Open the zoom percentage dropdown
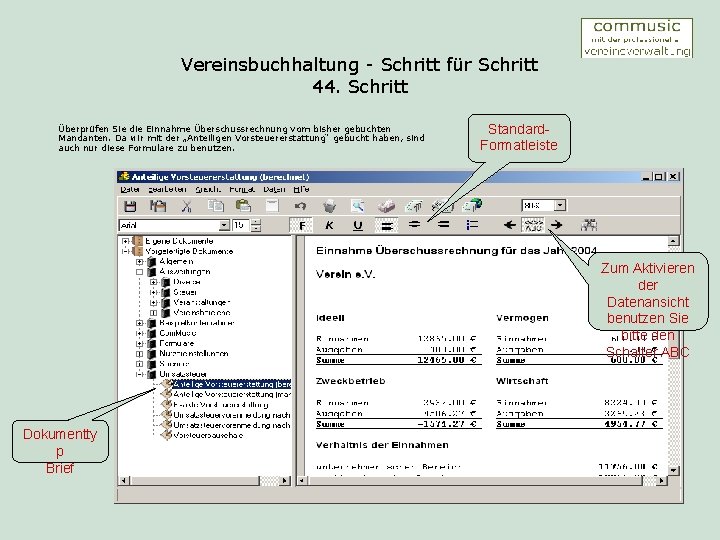720x540 pixels. pyautogui.click(x=560, y=205)
